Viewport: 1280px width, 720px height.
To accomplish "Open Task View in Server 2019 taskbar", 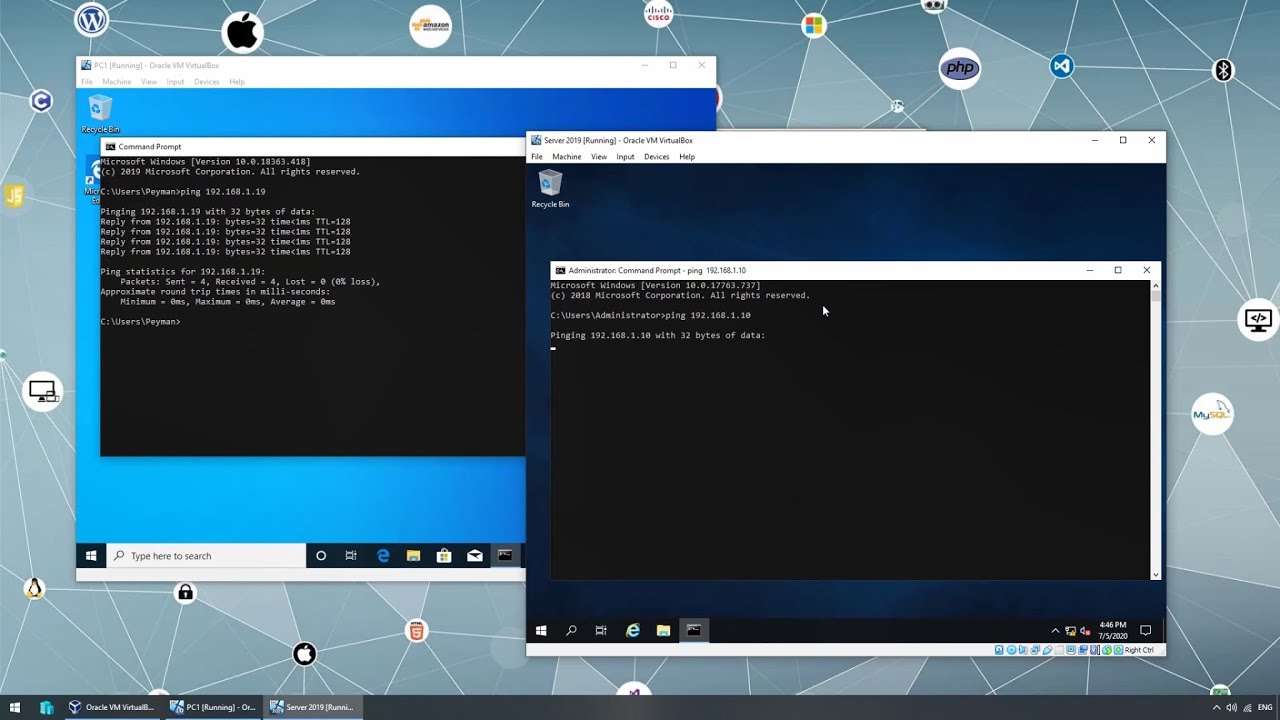I will (x=601, y=630).
